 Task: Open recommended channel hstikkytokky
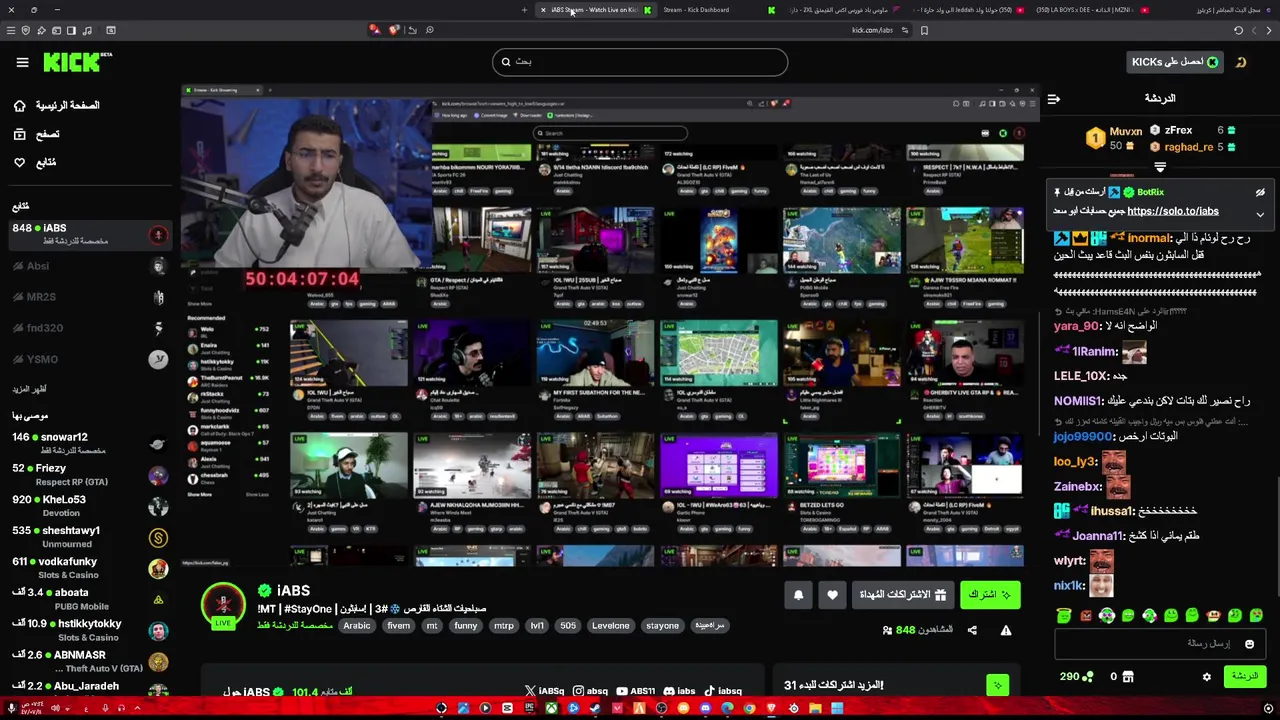pyautogui.click(x=89, y=629)
